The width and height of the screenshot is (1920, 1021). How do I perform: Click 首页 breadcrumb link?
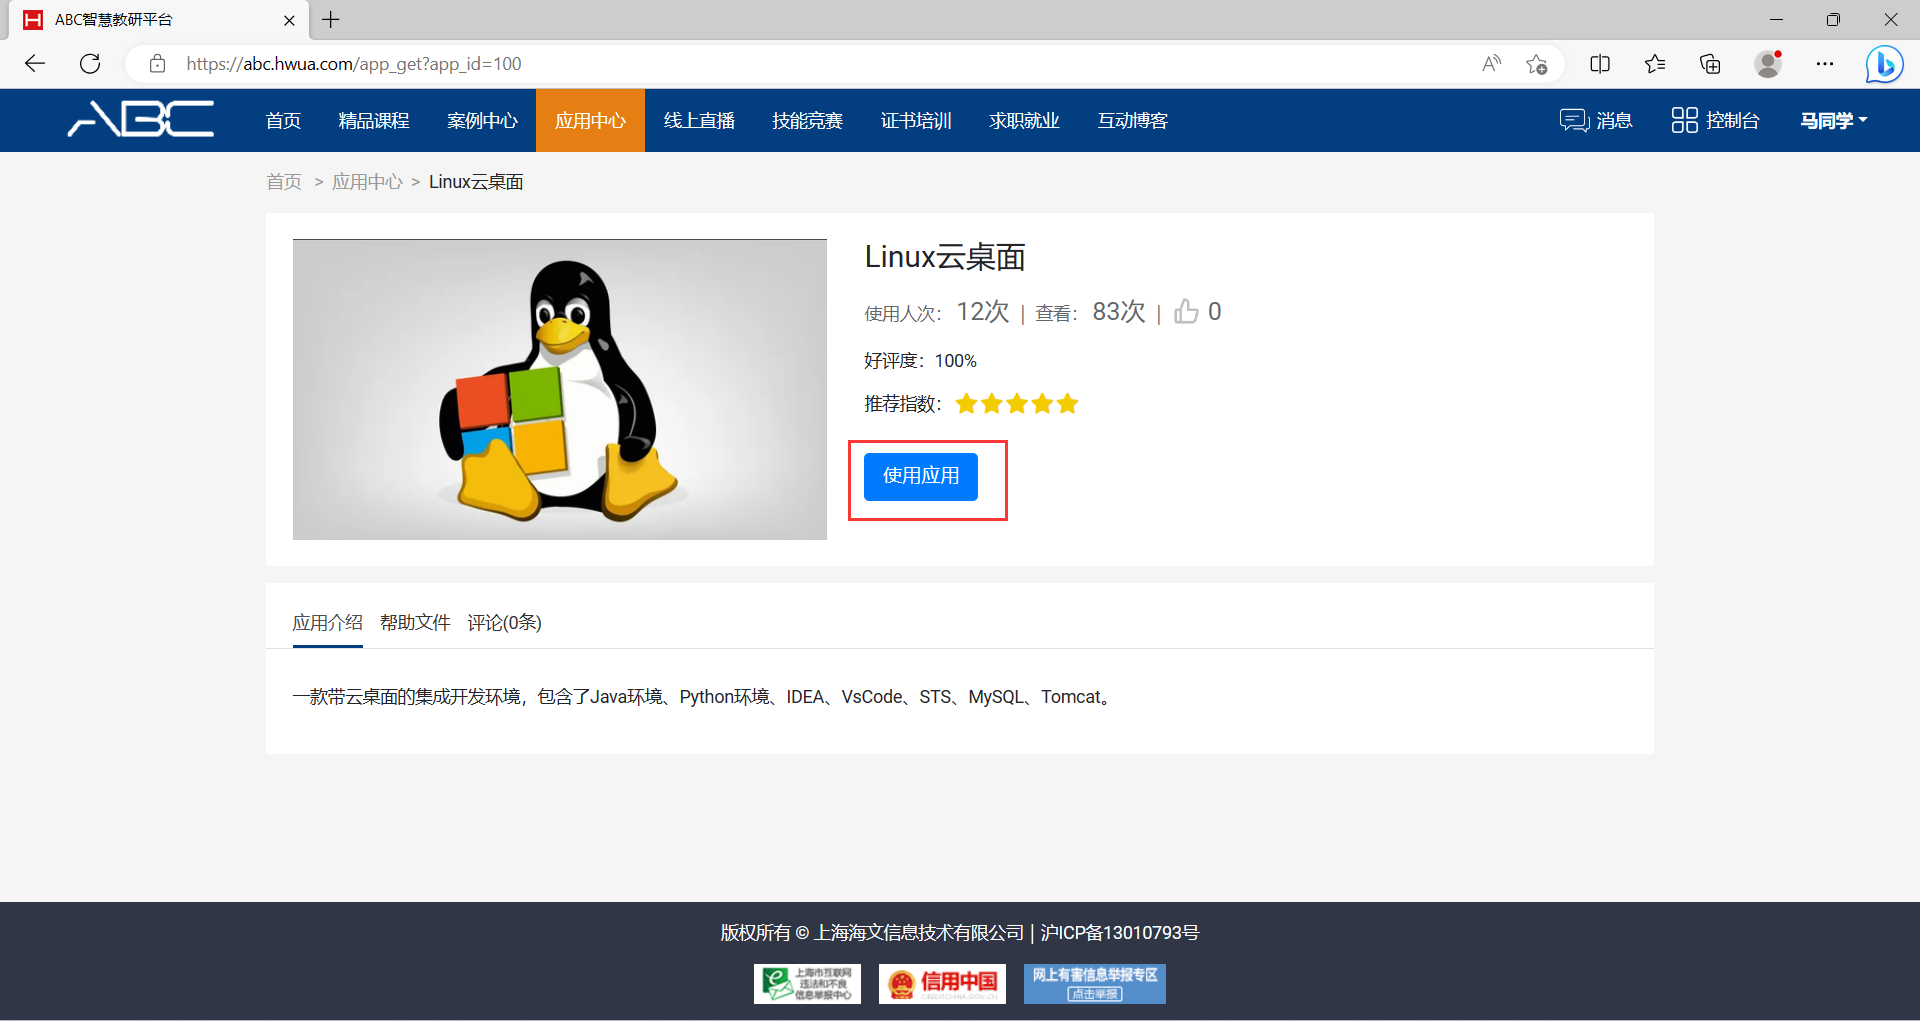point(284,182)
